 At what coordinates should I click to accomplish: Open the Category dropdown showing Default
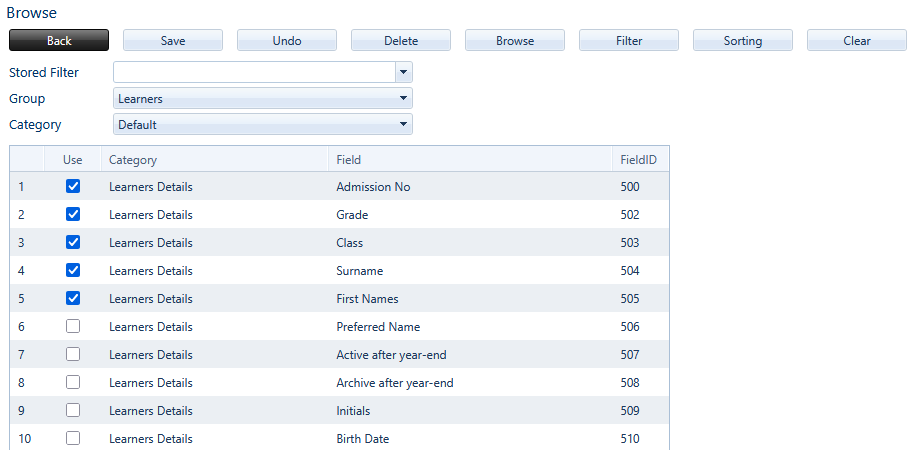pos(263,124)
